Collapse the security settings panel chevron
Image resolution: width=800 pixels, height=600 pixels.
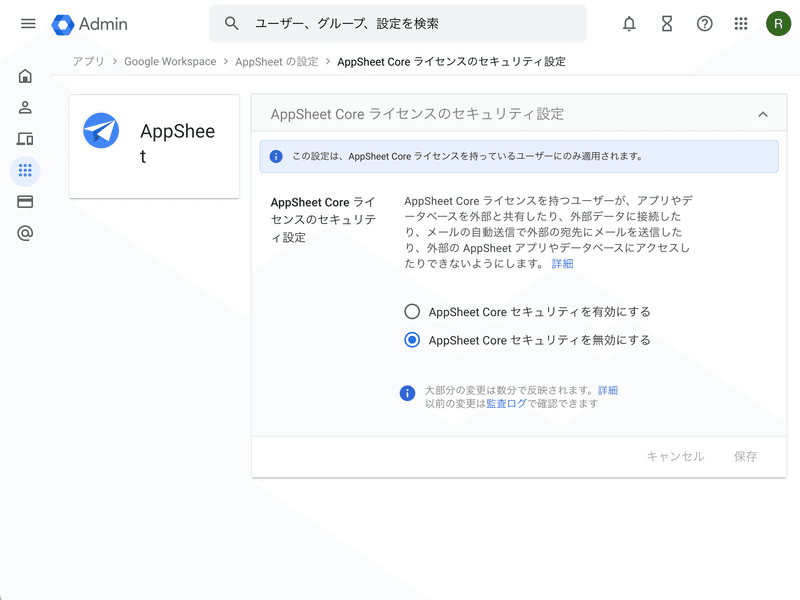tap(763, 114)
